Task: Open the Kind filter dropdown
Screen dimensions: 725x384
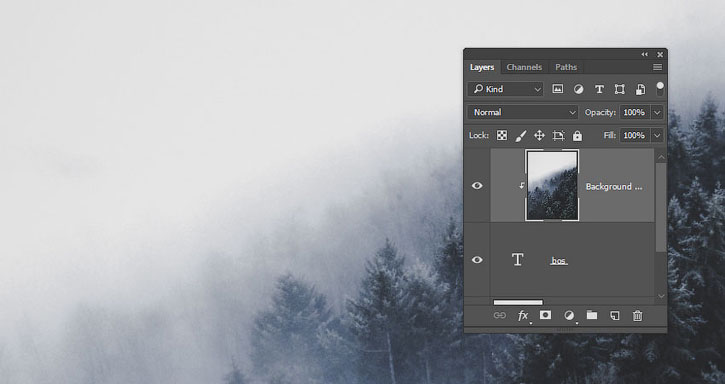Action: [x=505, y=89]
